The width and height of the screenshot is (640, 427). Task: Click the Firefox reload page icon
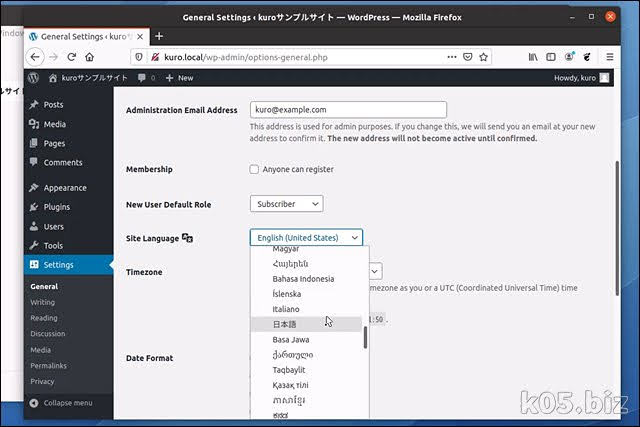[71, 57]
